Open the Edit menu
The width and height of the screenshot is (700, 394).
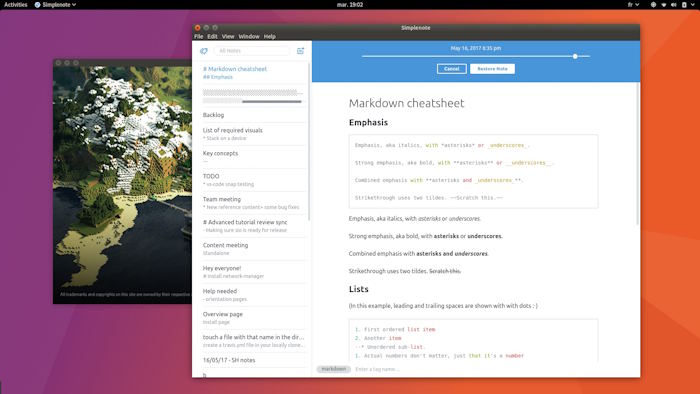[x=212, y=36]
